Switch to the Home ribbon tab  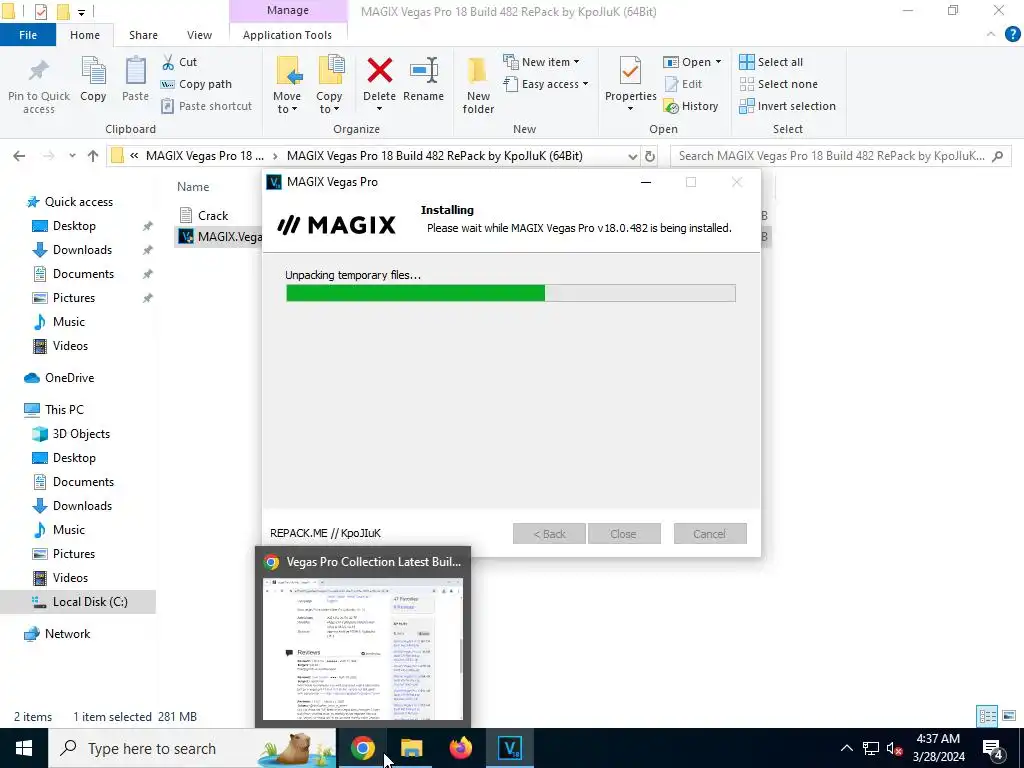(x=85, y=35)
